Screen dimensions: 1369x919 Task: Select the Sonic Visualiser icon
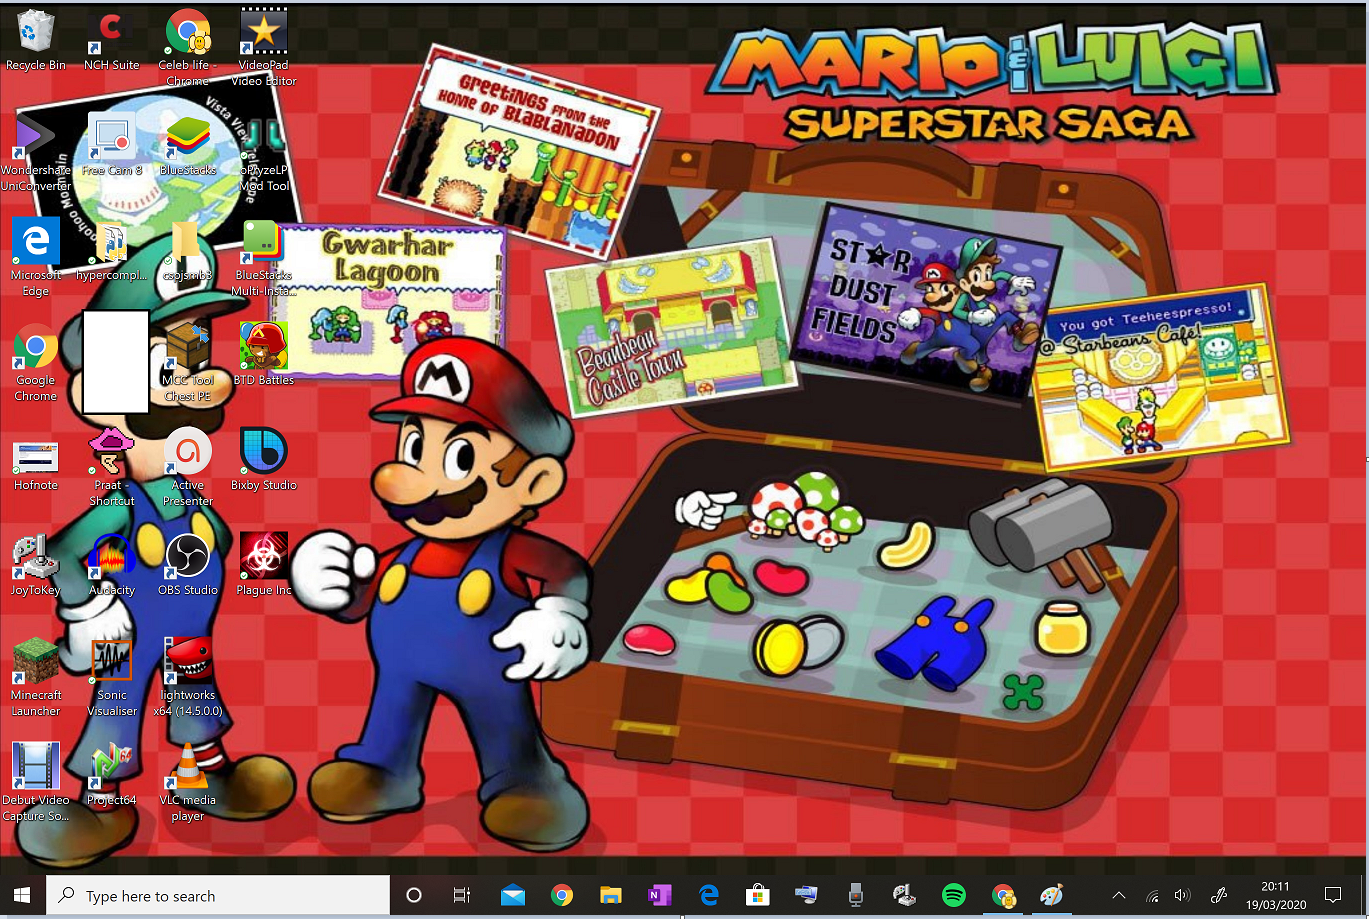112,678
